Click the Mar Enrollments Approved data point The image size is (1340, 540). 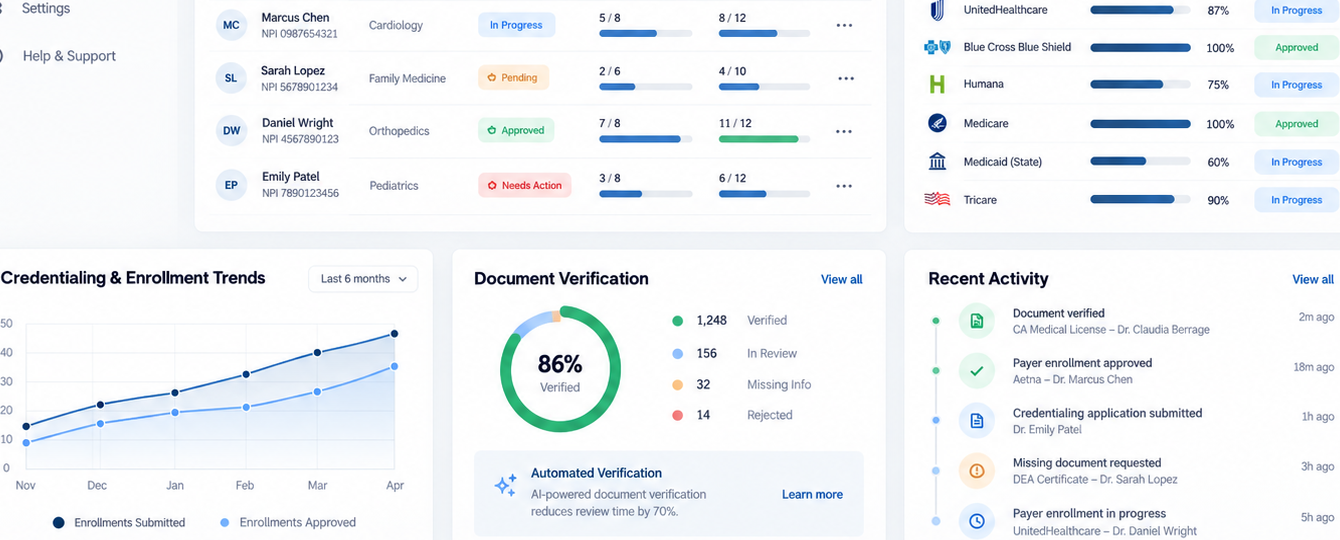tap(317, 392)
